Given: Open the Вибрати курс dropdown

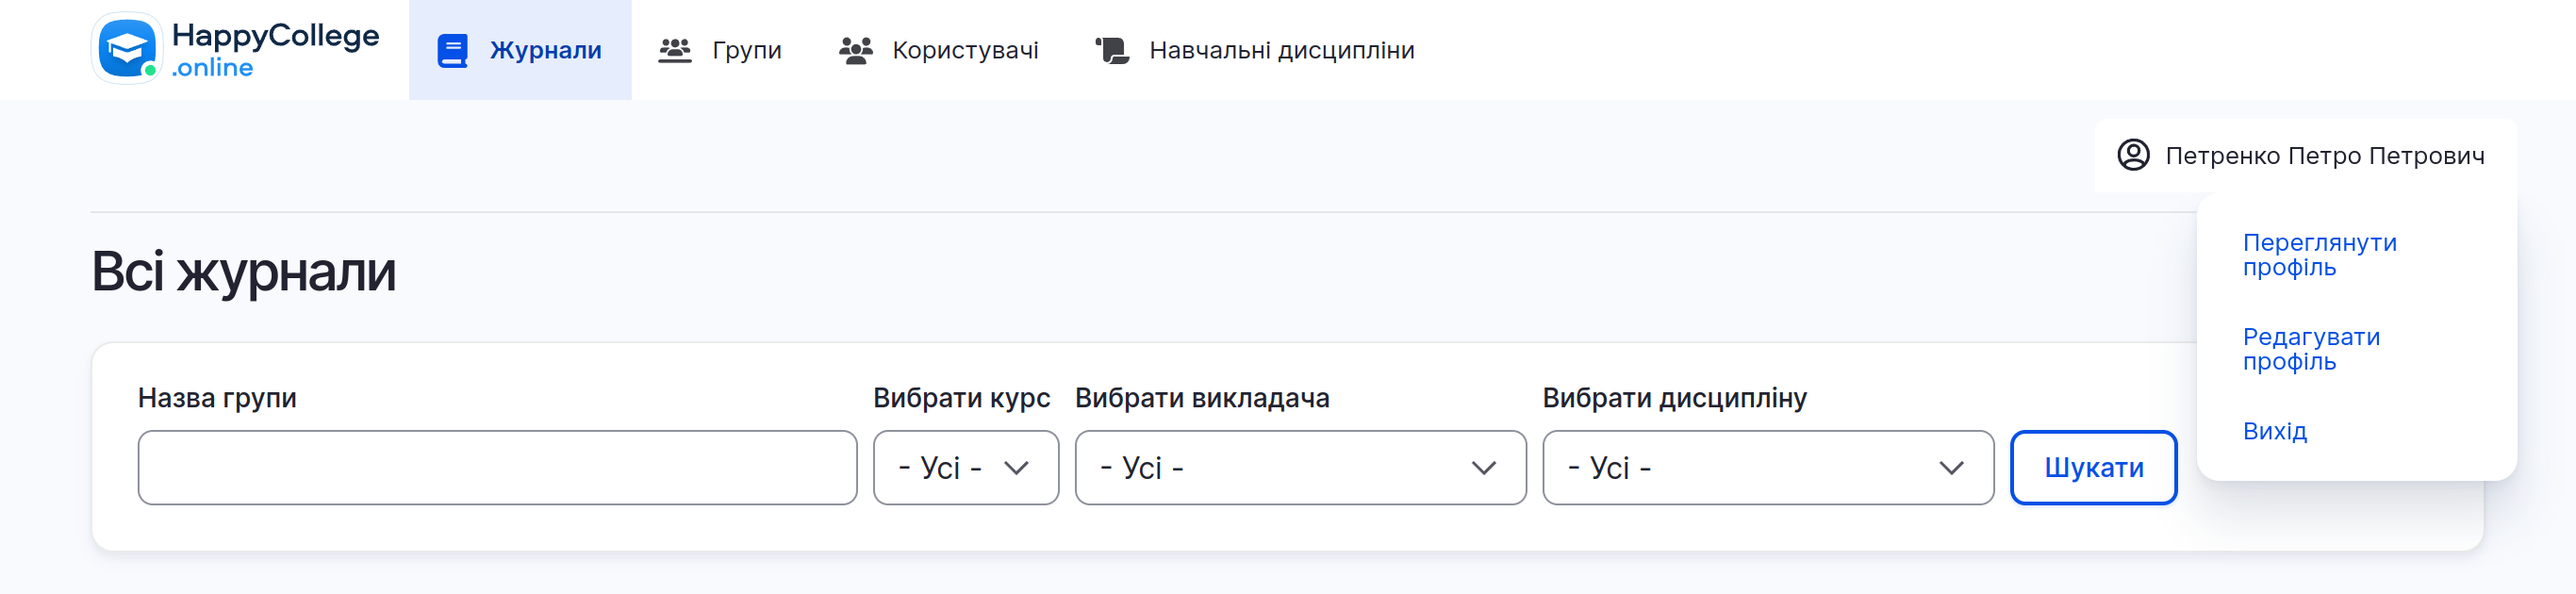Looking at the screenshot, I should pos(965,467).
